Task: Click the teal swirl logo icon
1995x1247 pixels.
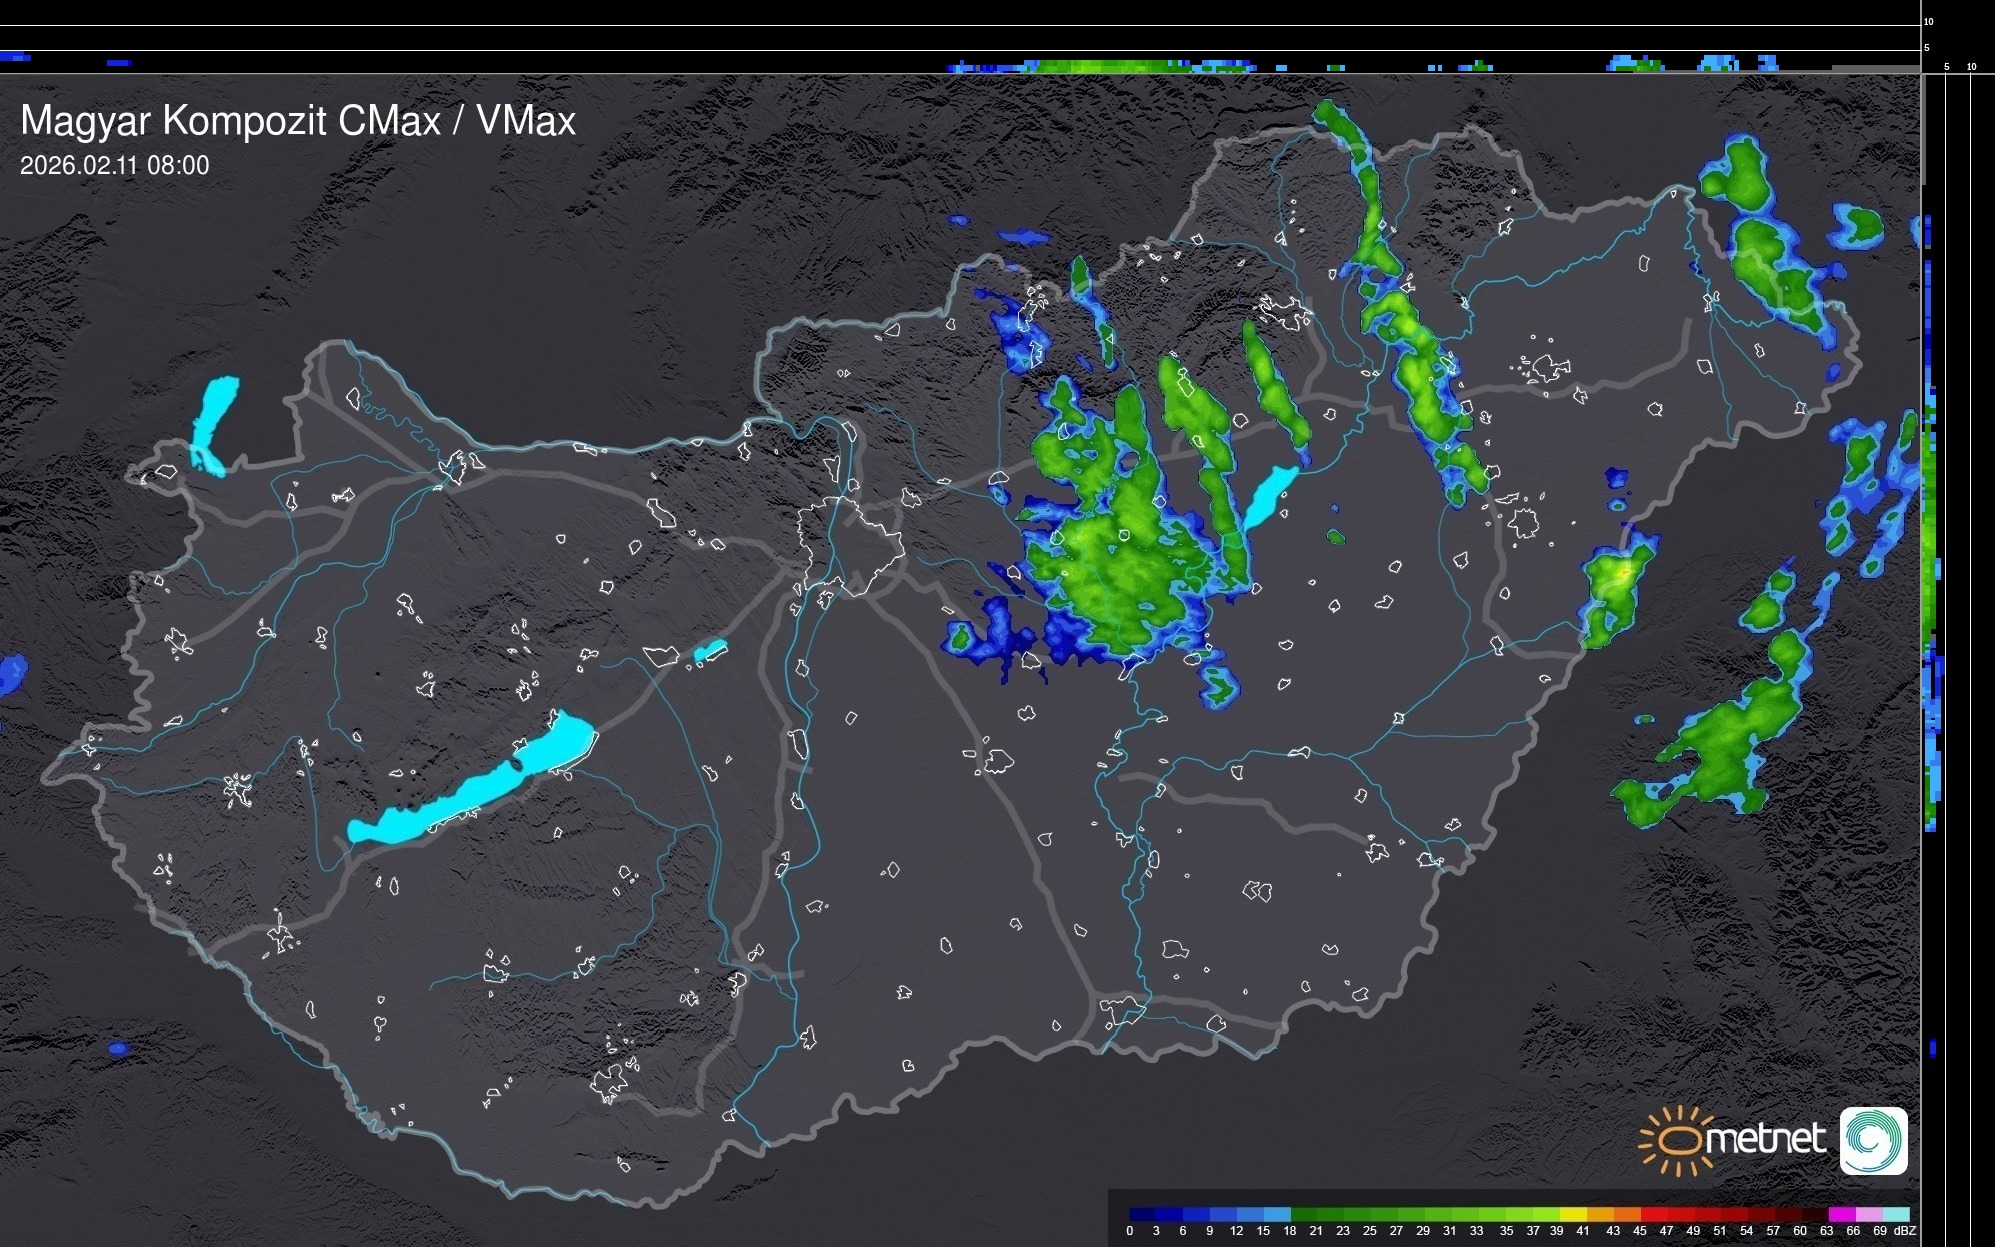Action: click(x=1873, y=1141)
